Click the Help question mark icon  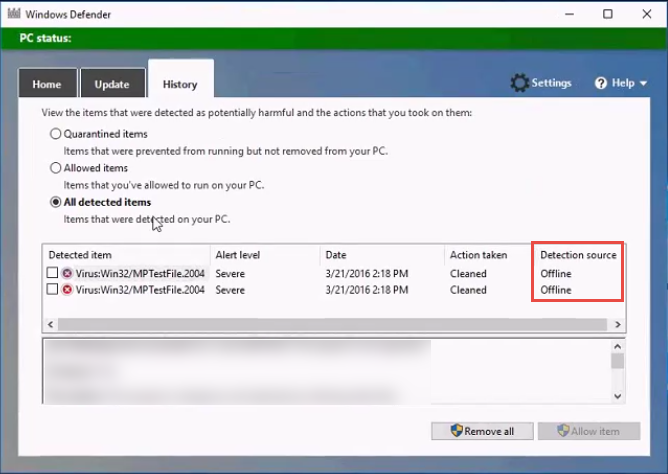601,83
